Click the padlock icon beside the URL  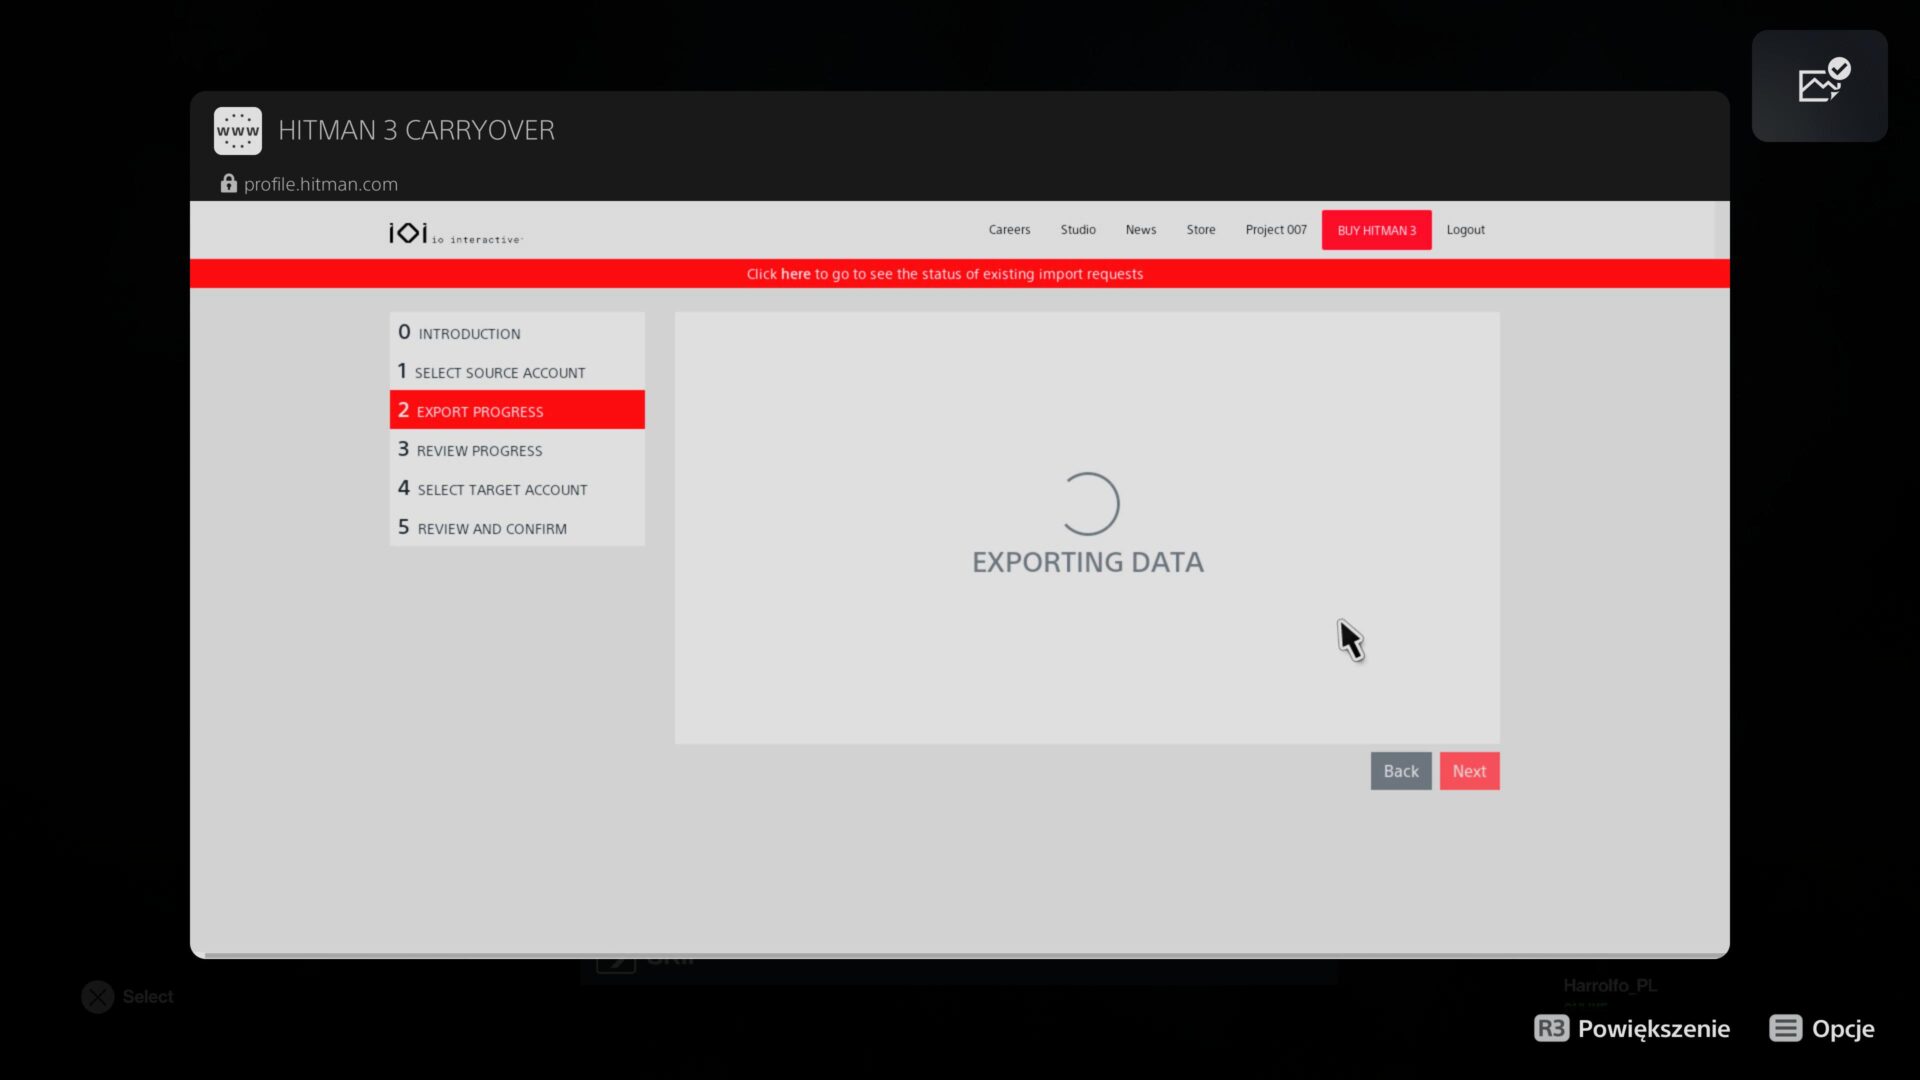click(x=229, y=184)
